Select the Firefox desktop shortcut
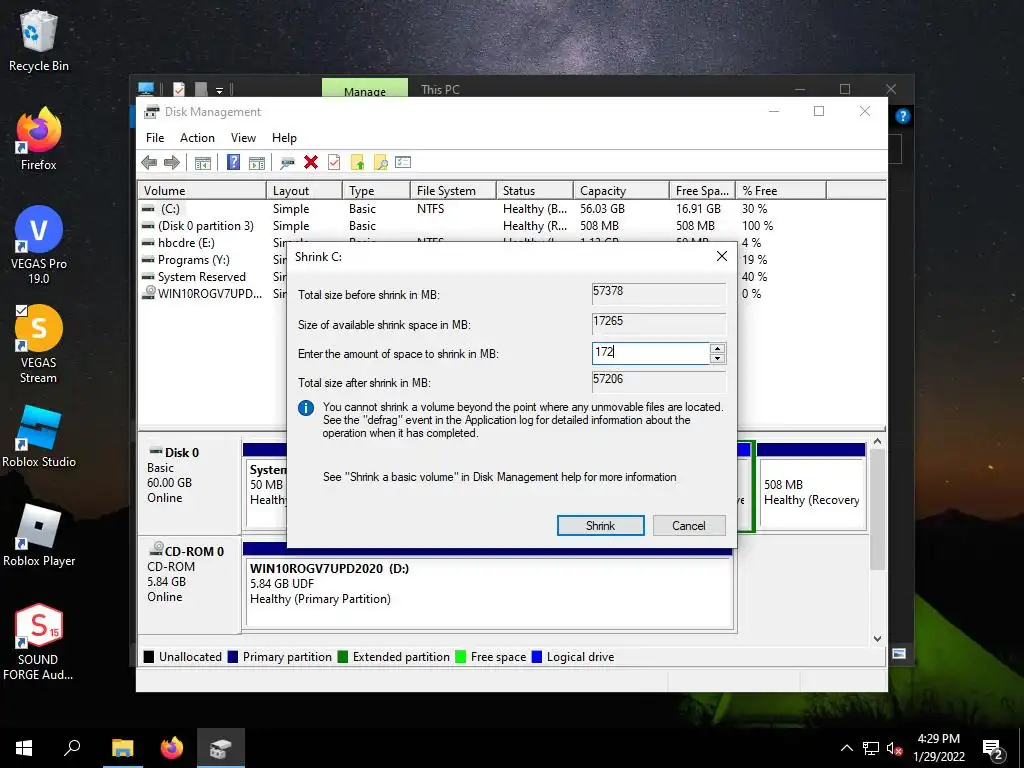The image size is (1024, 768). [39, 139]
